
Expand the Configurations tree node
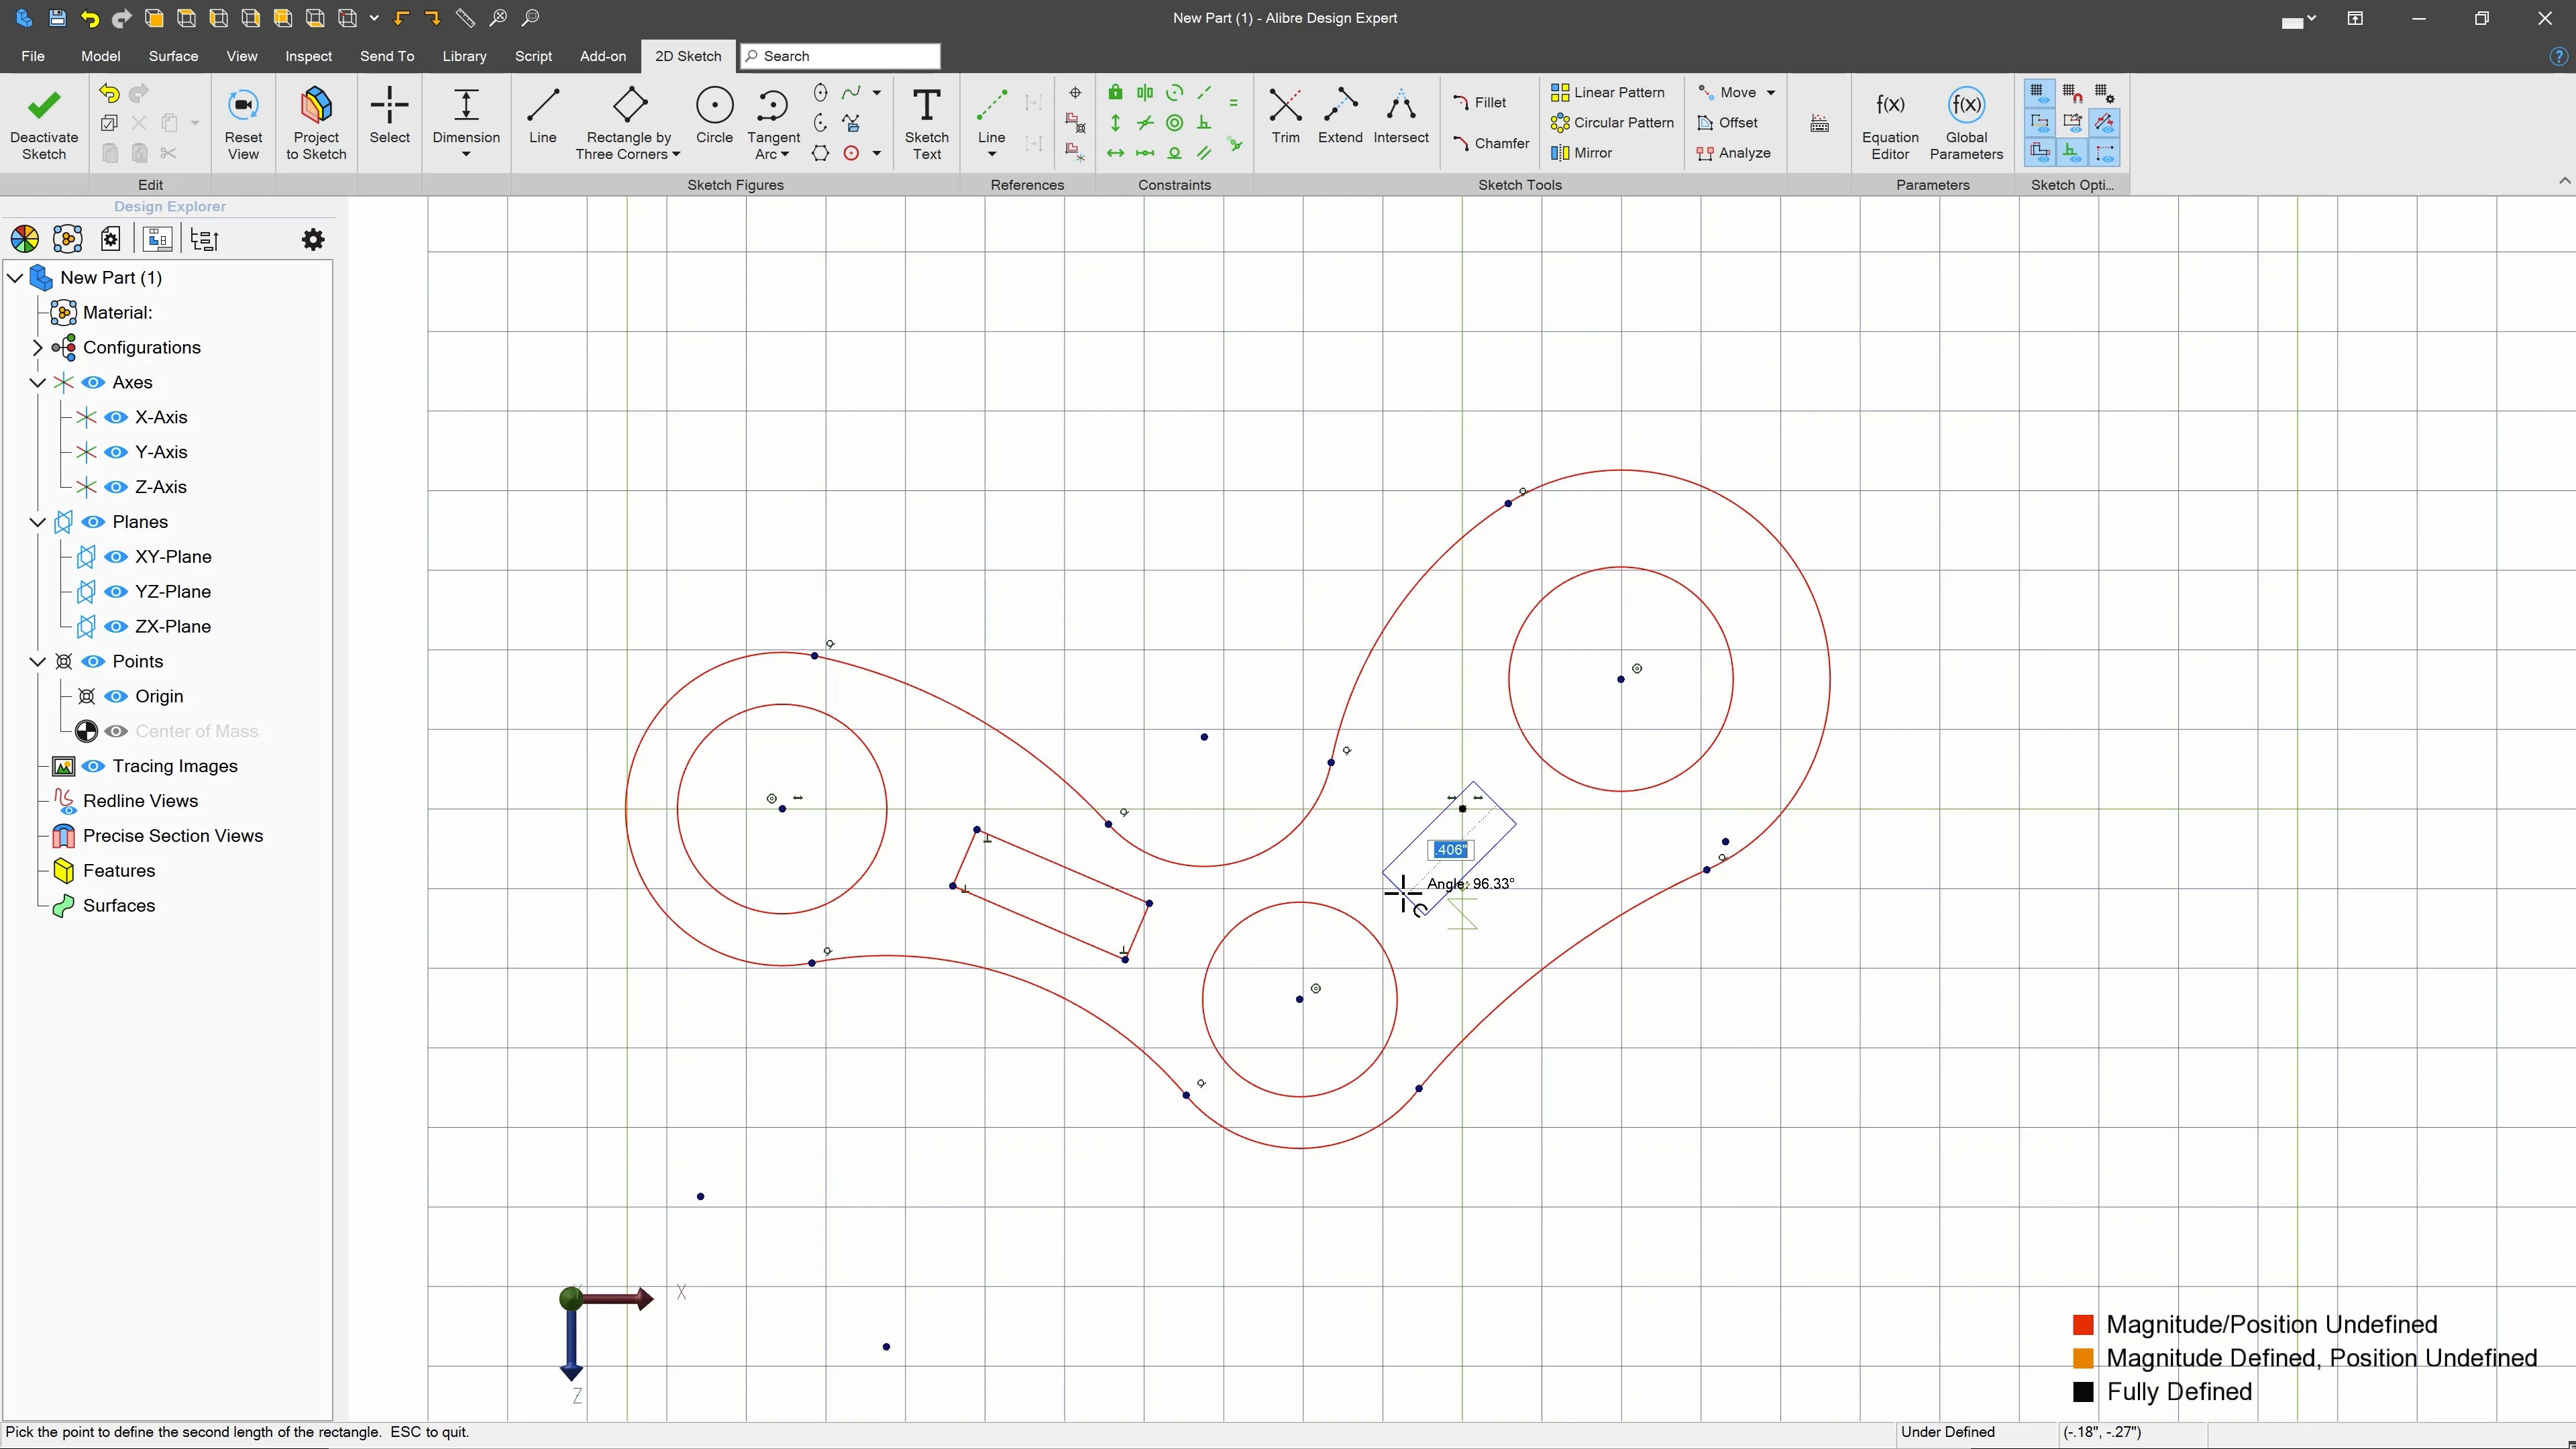point(38,347)
